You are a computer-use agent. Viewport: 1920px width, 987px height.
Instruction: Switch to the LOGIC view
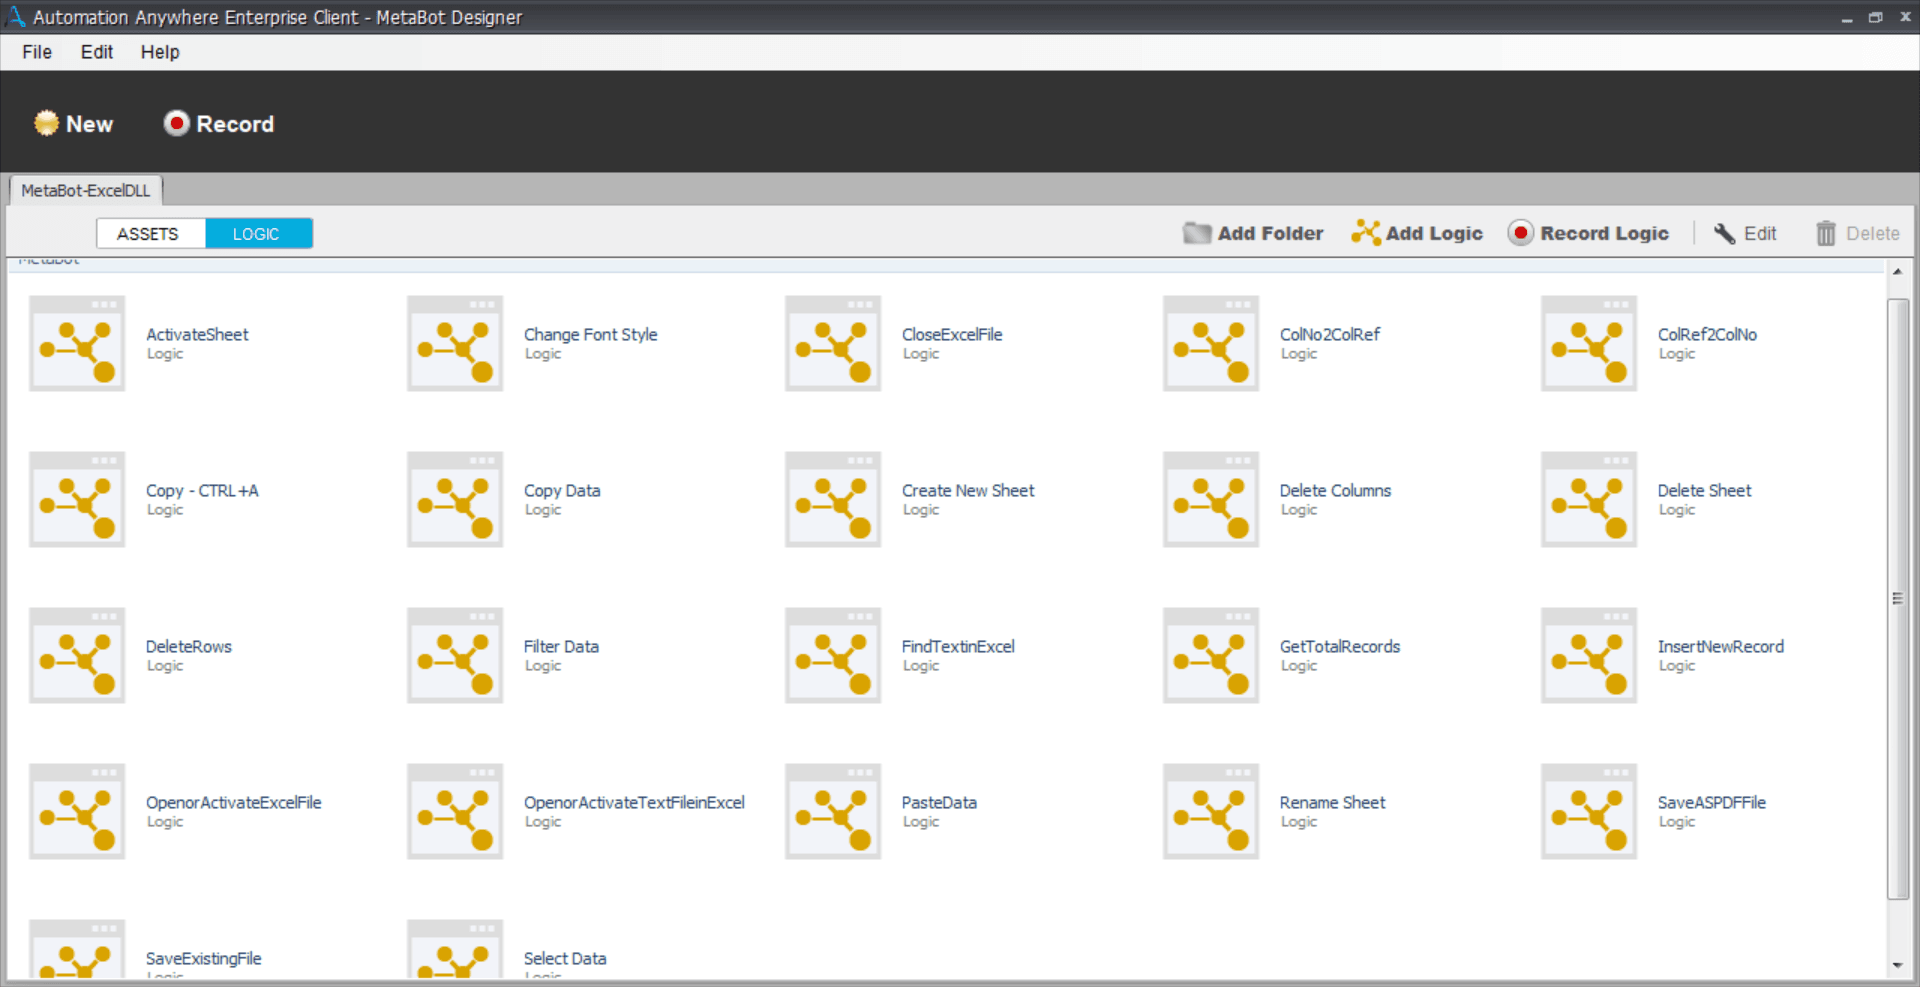[257, 234]
